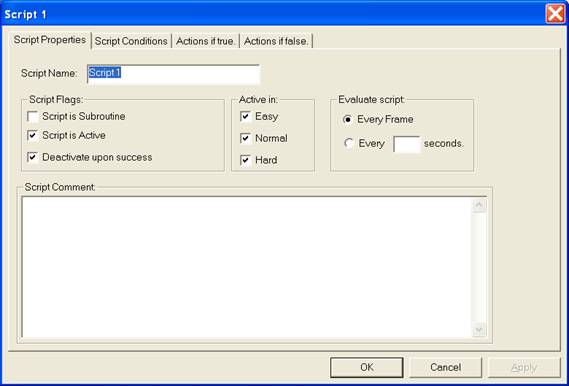Image resolution: width=569 pixels, height=386 pixels.
Task: Click the Apply button
Action: click(524, 367)
